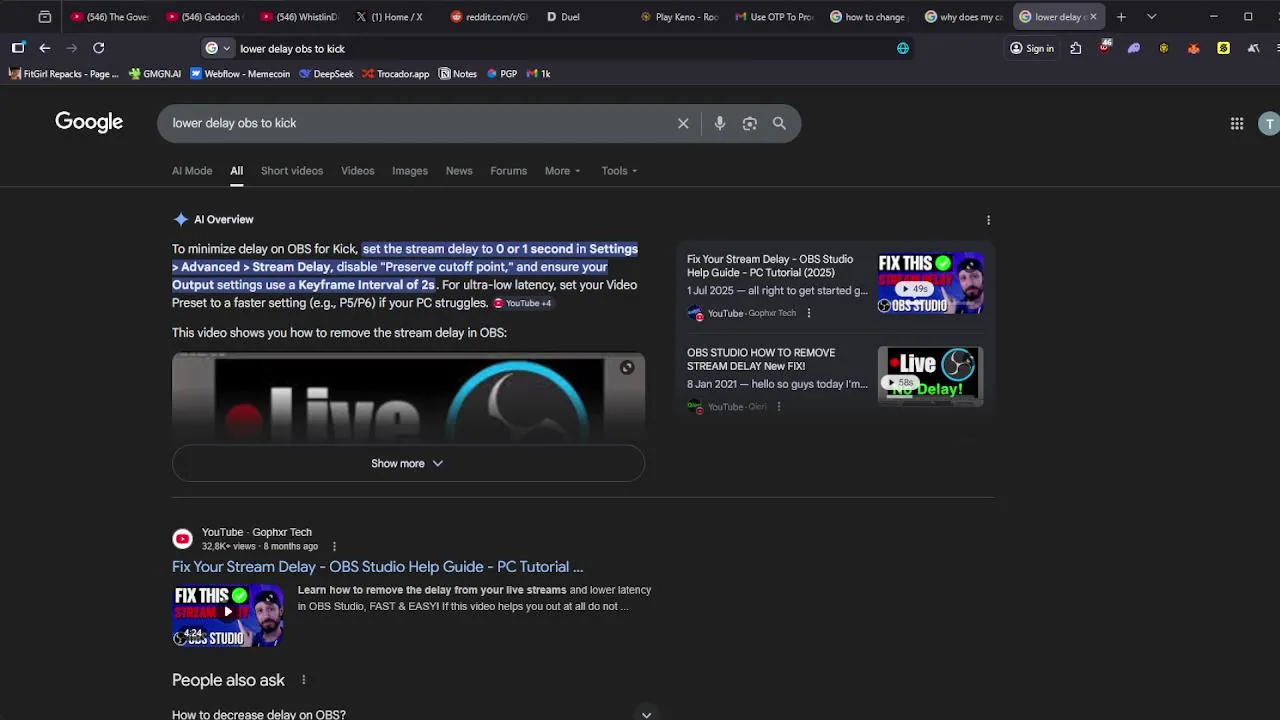Open the Google apps grid
The width and height of the screenshot is (1280, 720).
click(1237, 123)
